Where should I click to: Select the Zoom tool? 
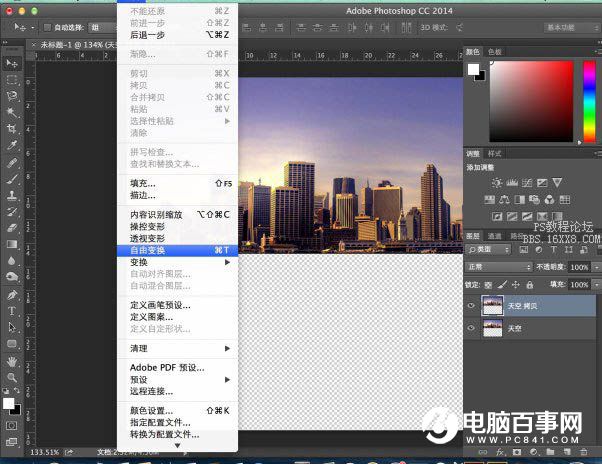click(x=12, y=378)
